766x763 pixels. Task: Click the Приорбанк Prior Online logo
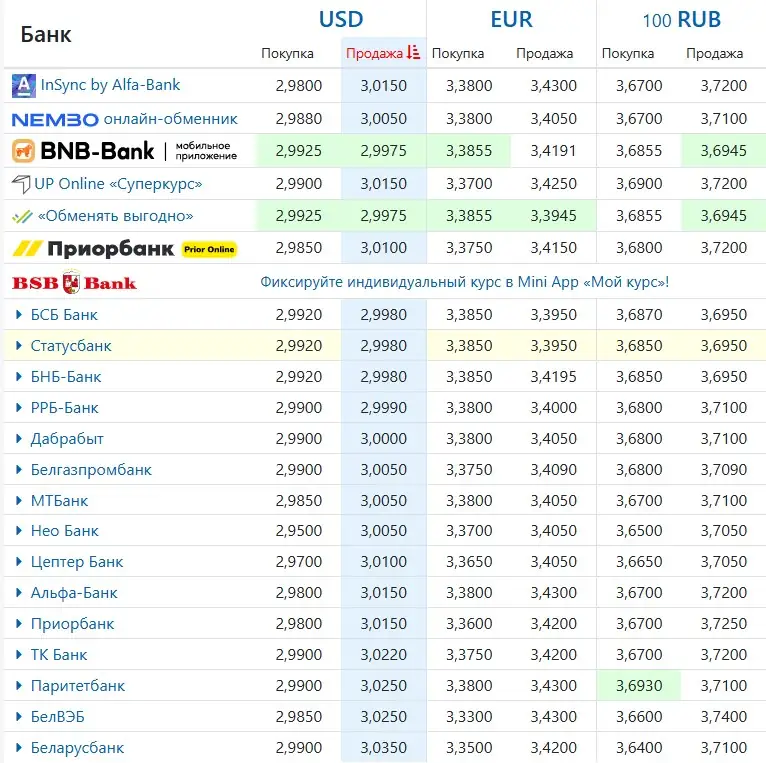coord(124,248)
